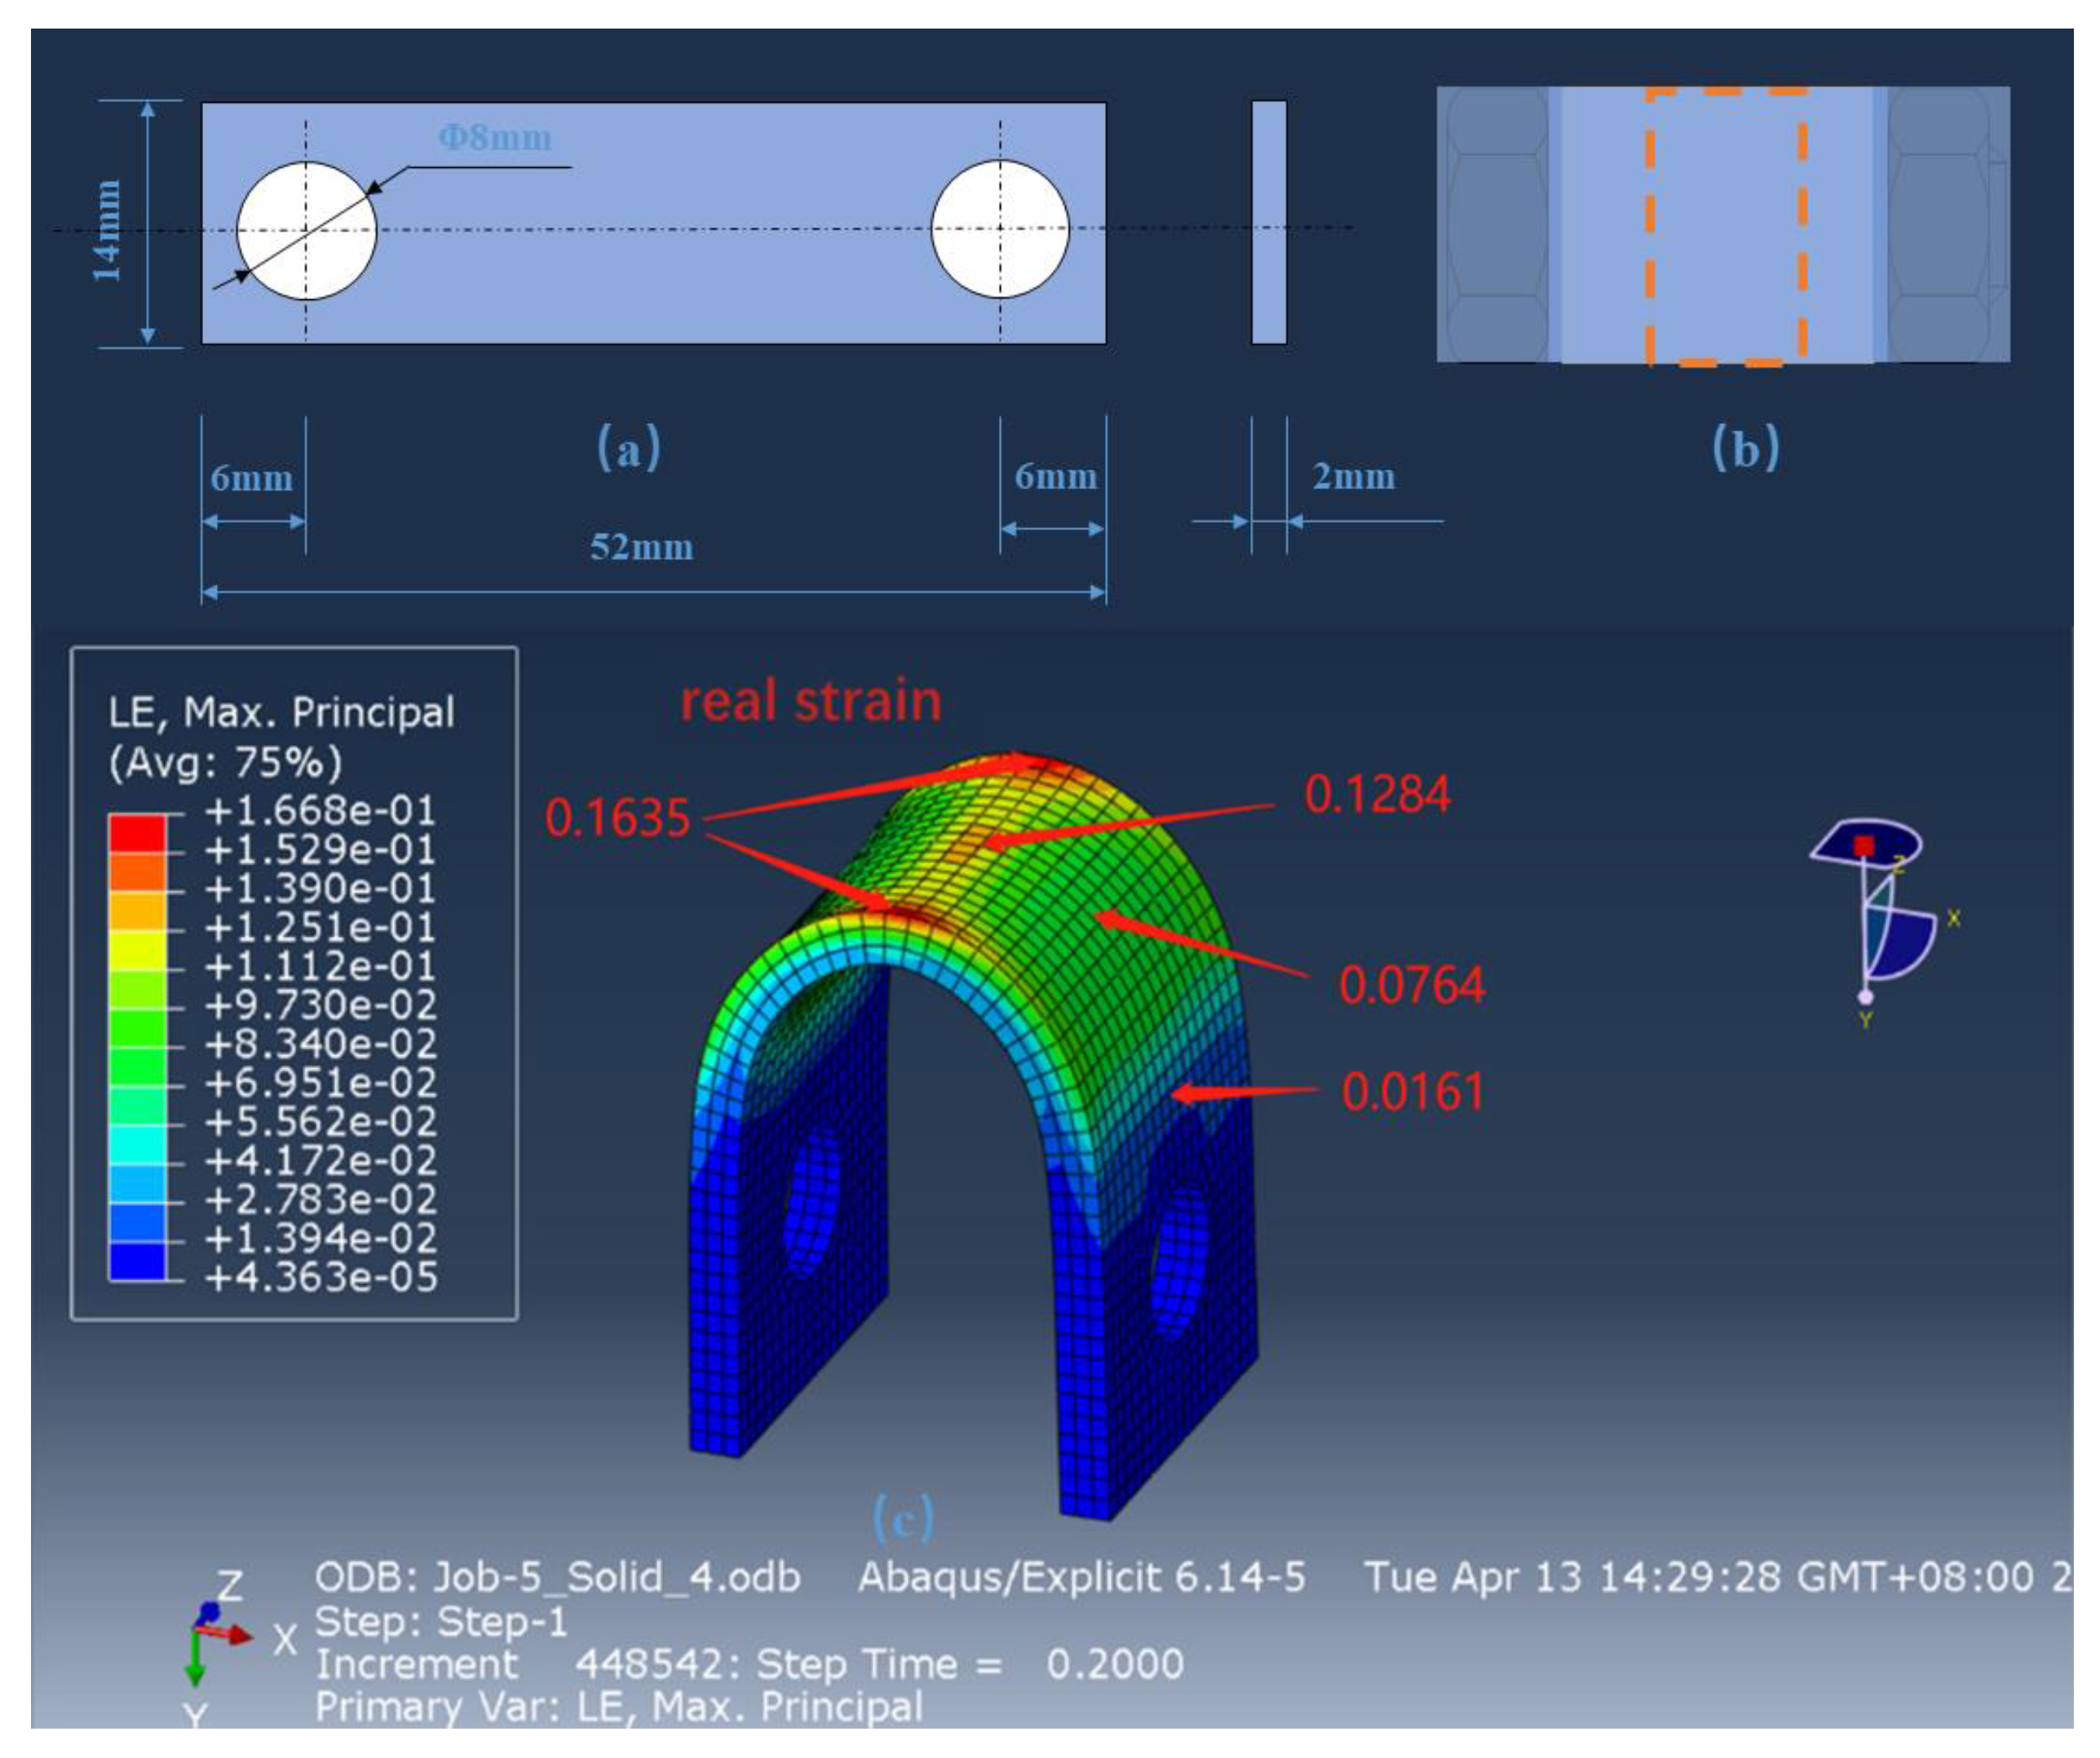Viewport: 2100px width, 1758px height.
Task: Click the ODB: Job-5_Solid_4.odb state text
Action: click(557, 1577)
